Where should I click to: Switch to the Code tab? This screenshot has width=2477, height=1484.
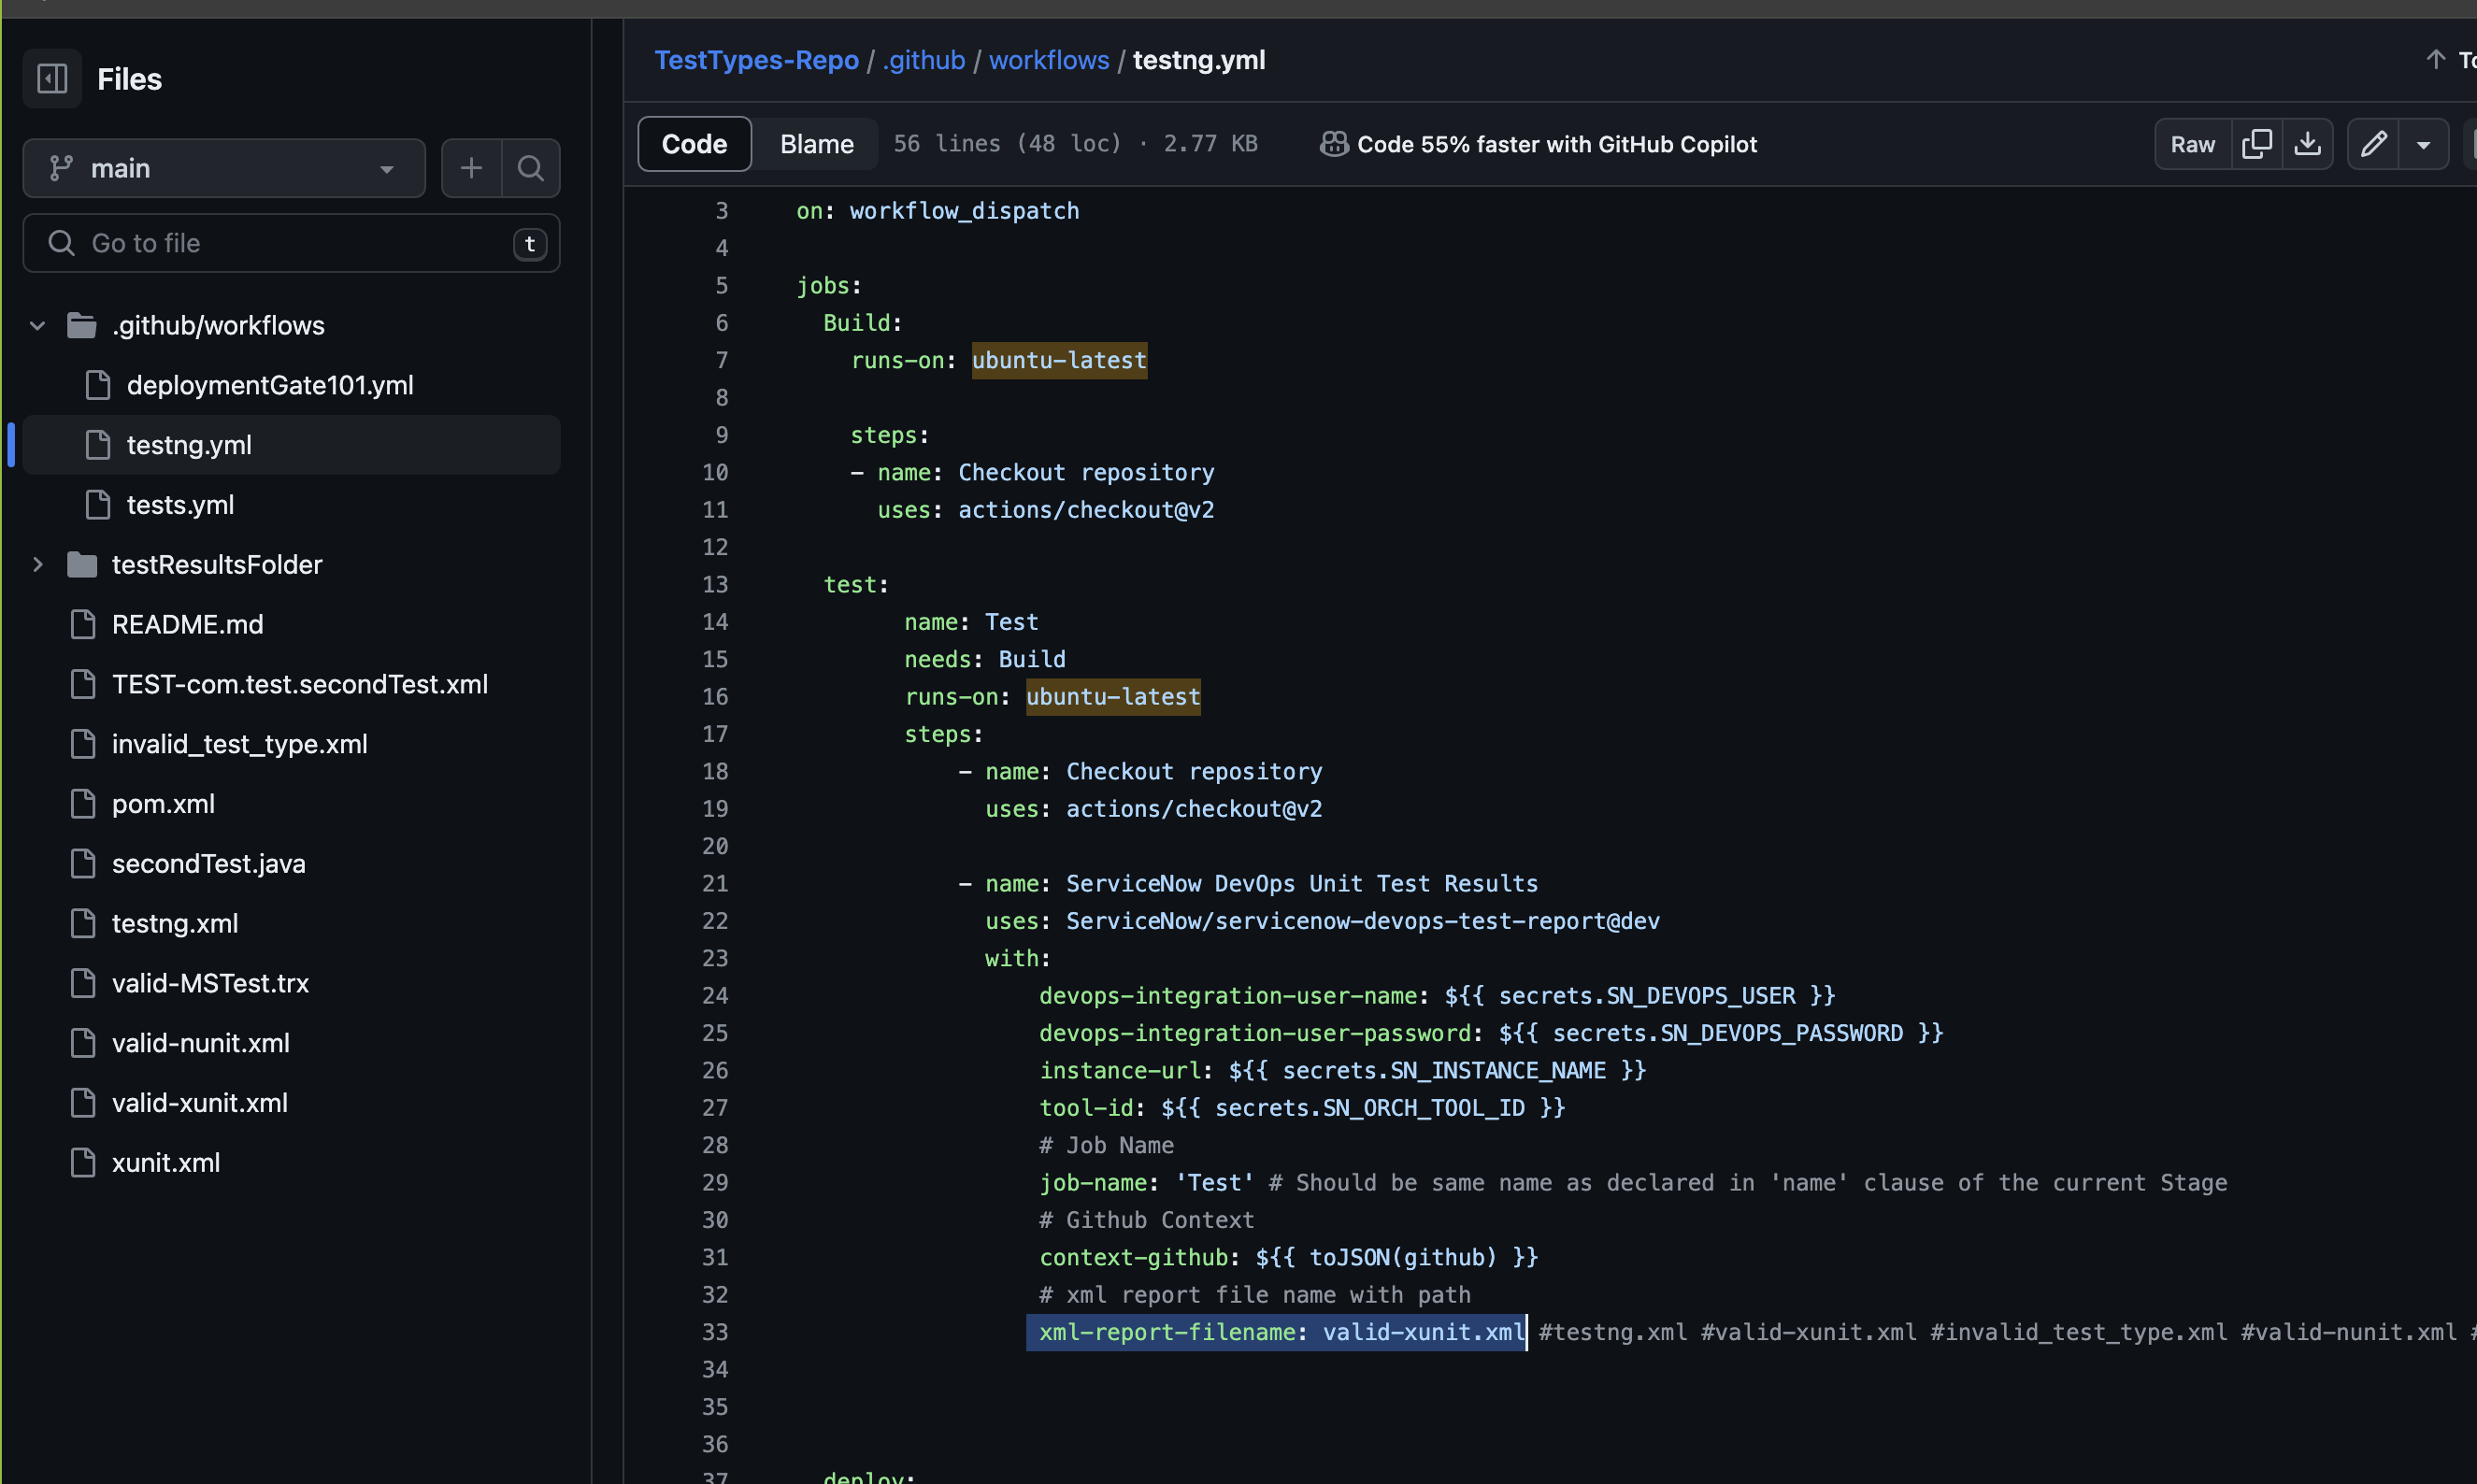[694, 144]
